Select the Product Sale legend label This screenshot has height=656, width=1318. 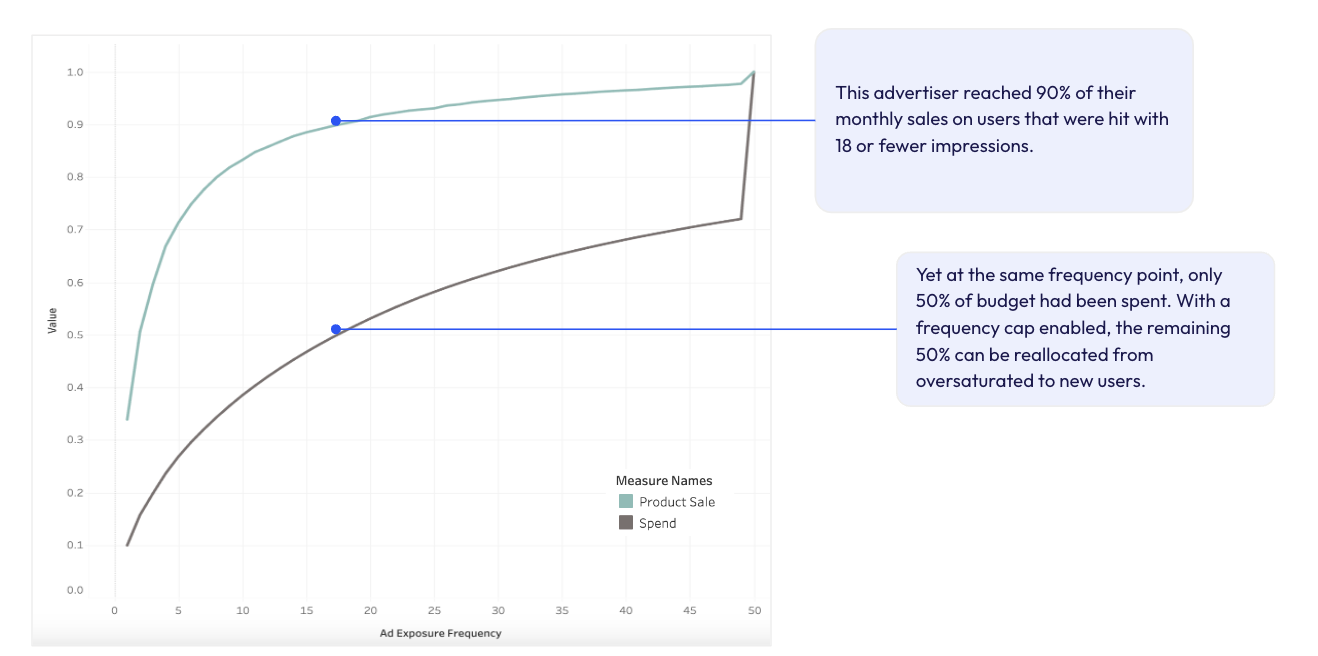point(677,502)
